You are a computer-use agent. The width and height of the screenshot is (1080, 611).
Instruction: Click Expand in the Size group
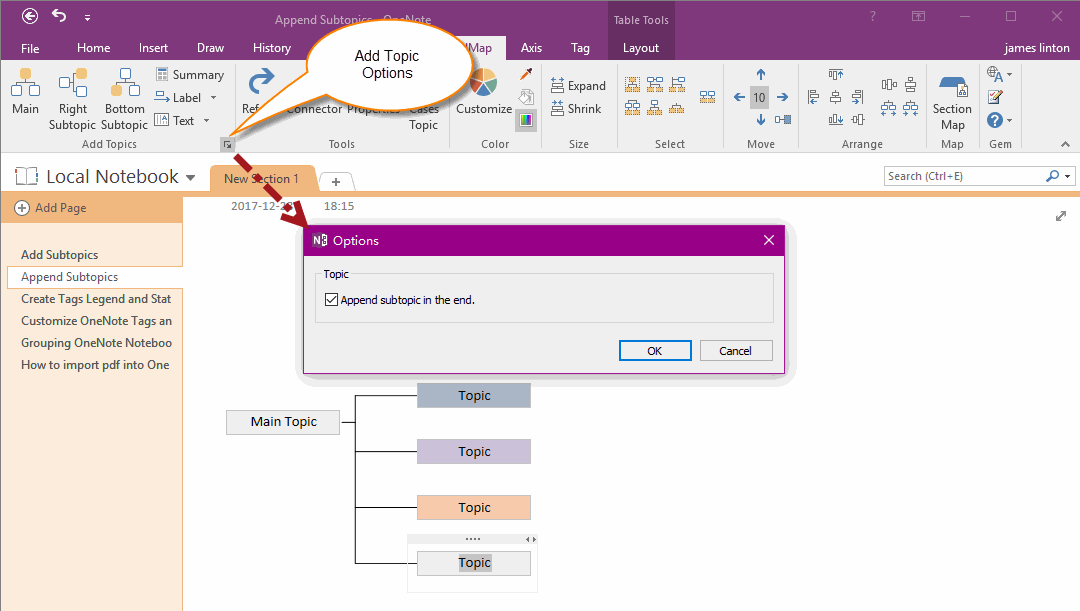(x=578, y=85)
